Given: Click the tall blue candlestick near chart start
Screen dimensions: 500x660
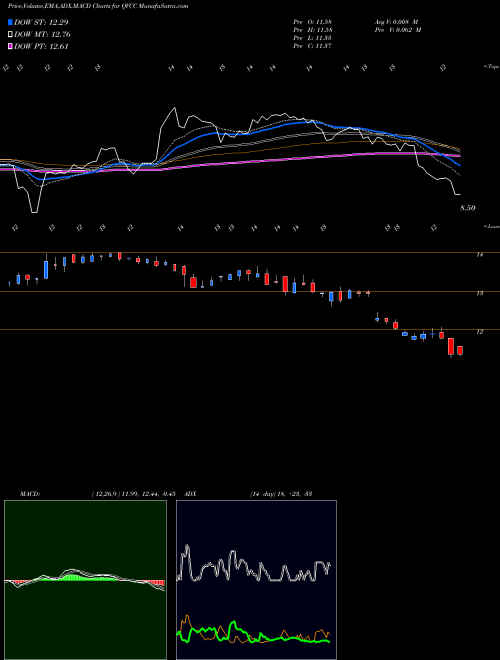Looking at the screenshot, I should 46,269.
